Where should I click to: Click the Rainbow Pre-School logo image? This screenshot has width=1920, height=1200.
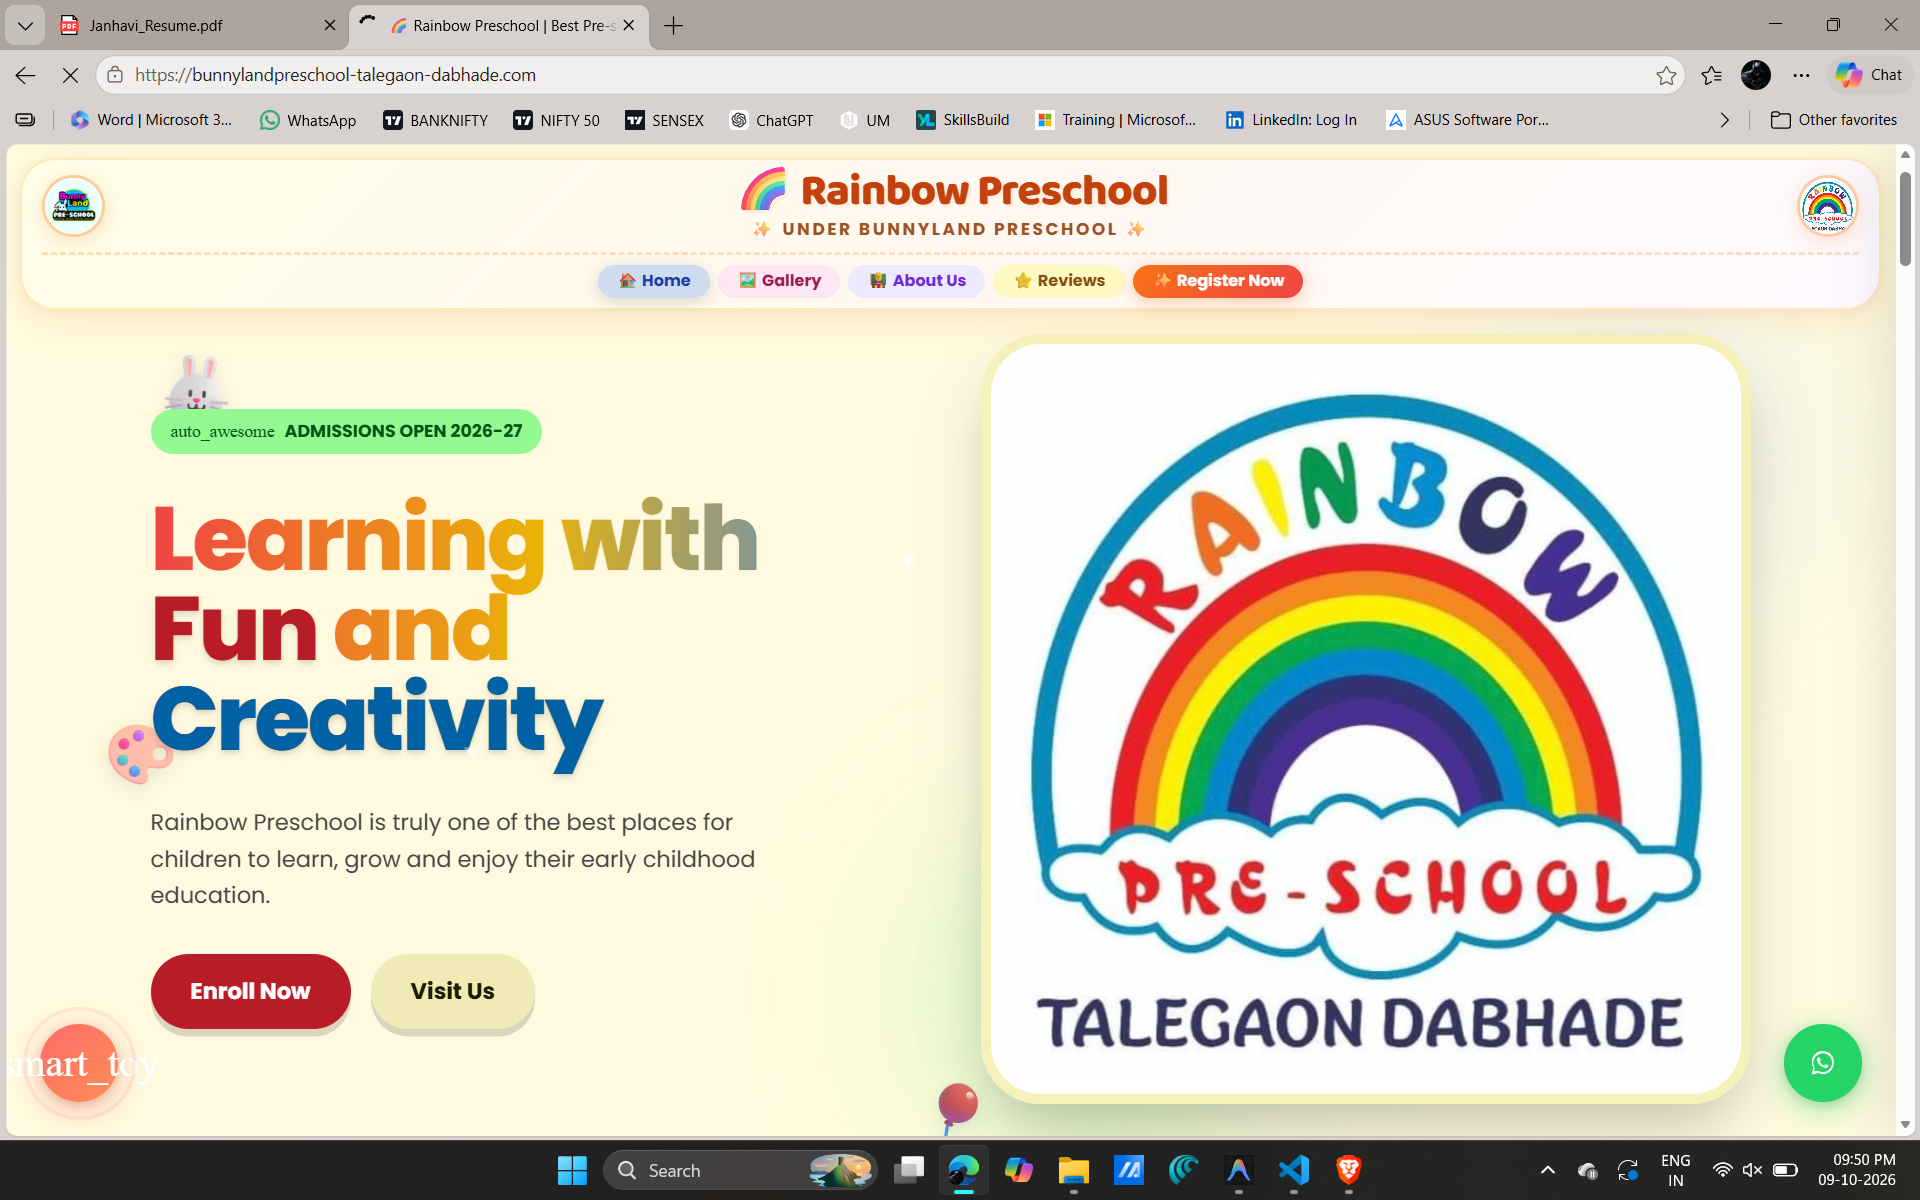pyautogui.click(x=1365, y=718)
